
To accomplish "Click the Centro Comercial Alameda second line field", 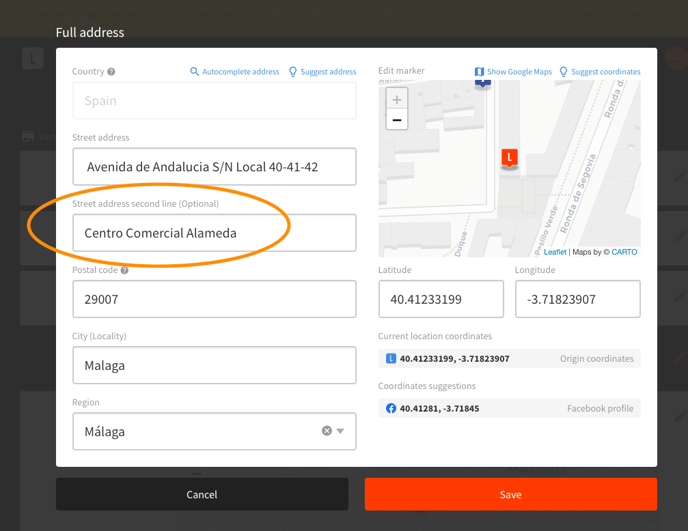I will click(x=214, y=233).
